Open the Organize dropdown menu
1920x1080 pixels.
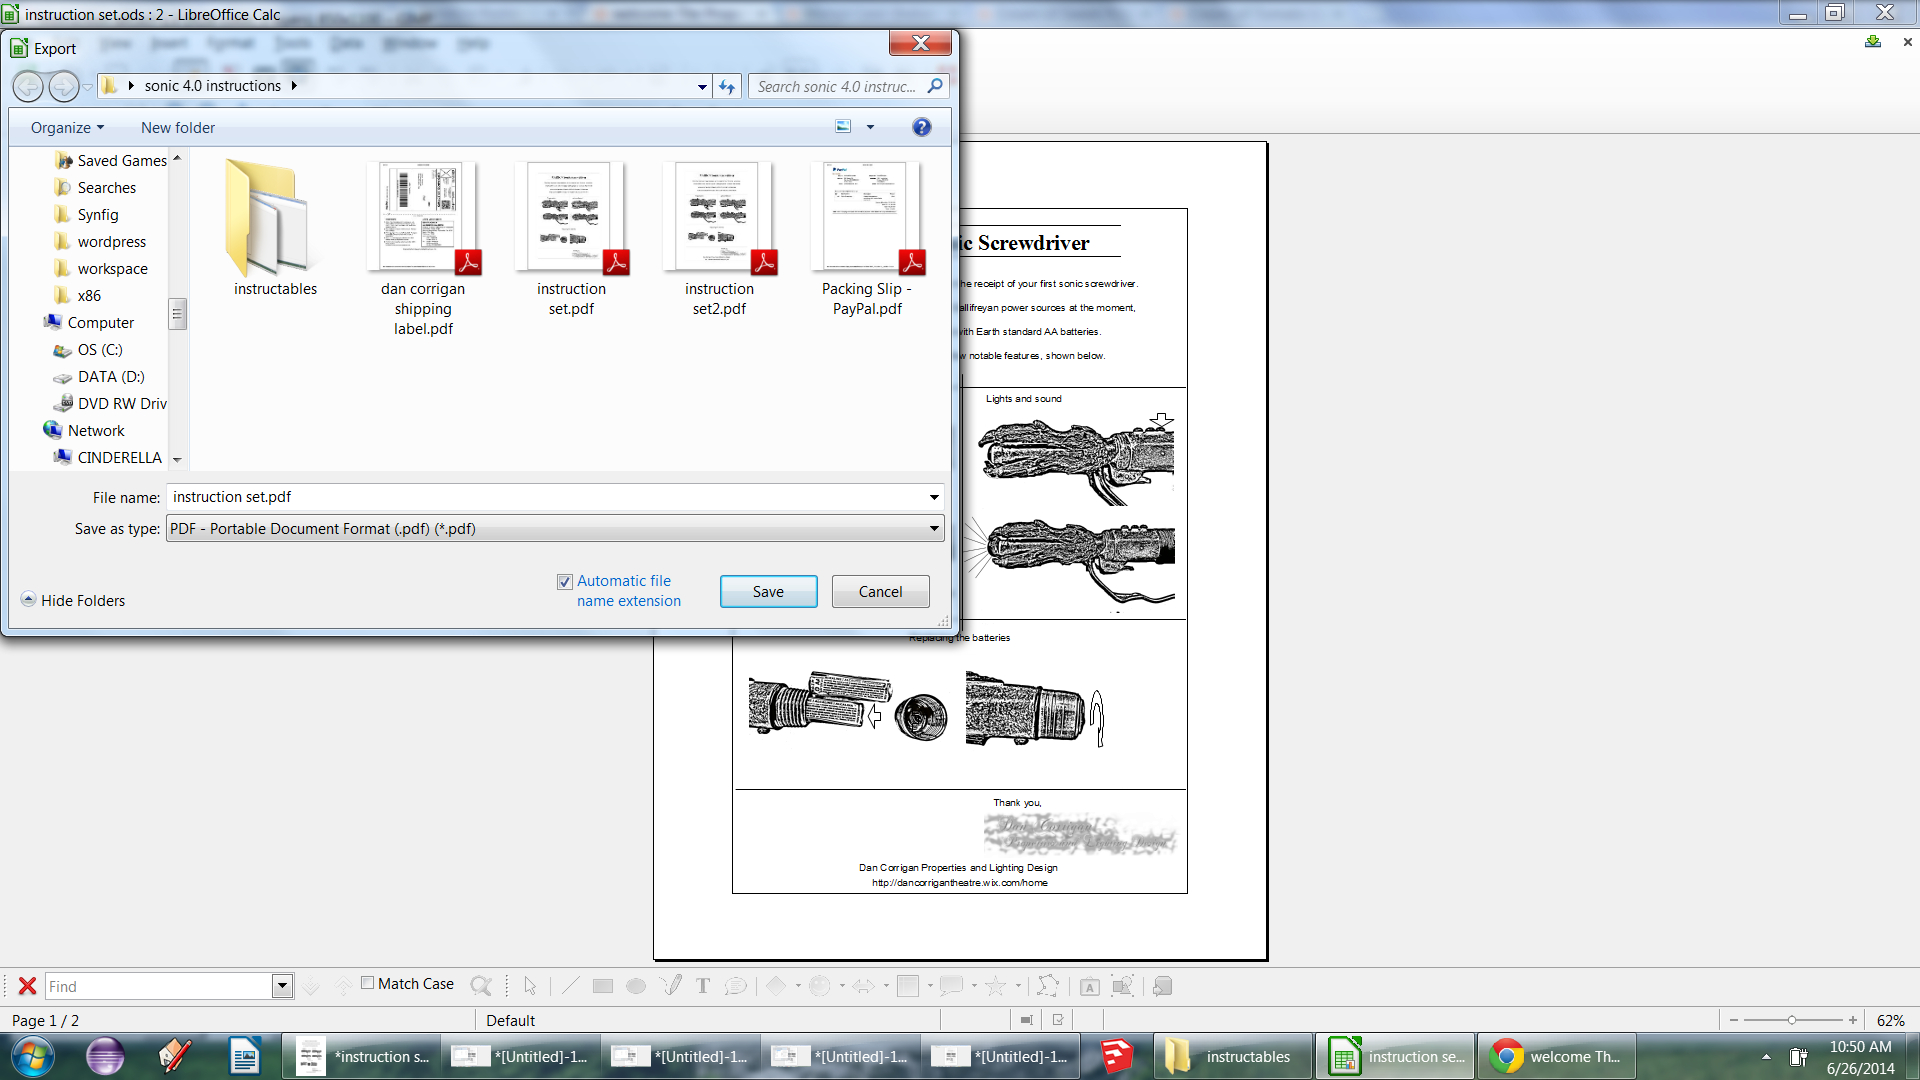point(67,127)
